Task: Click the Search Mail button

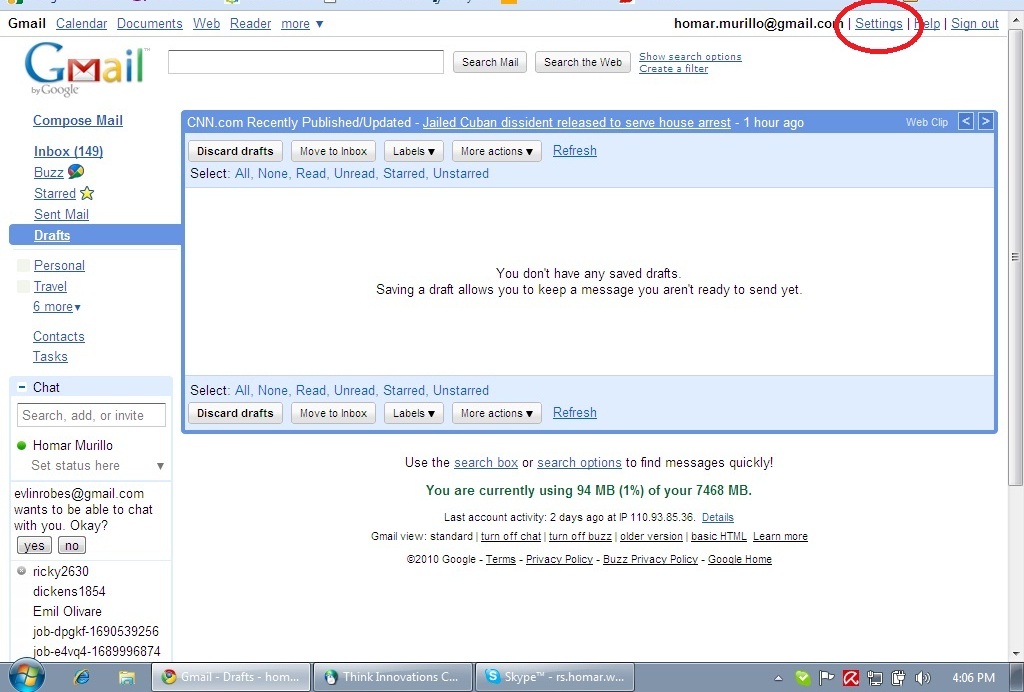Action: (490, 62)
